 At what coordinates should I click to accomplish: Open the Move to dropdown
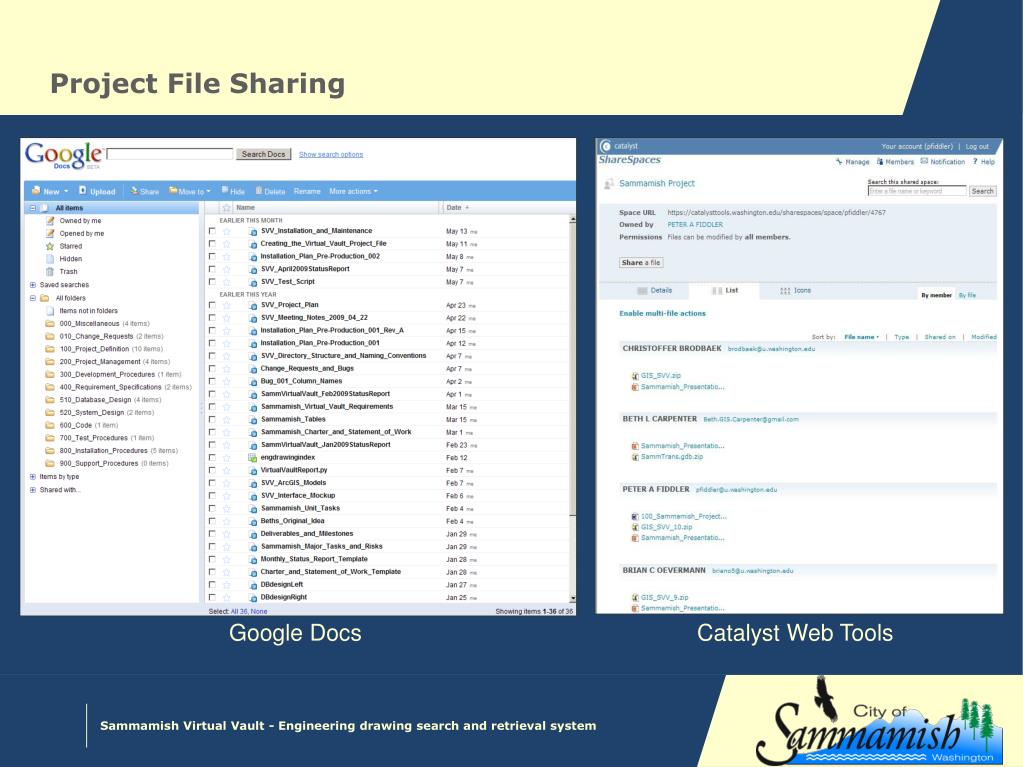click(190, 191)
